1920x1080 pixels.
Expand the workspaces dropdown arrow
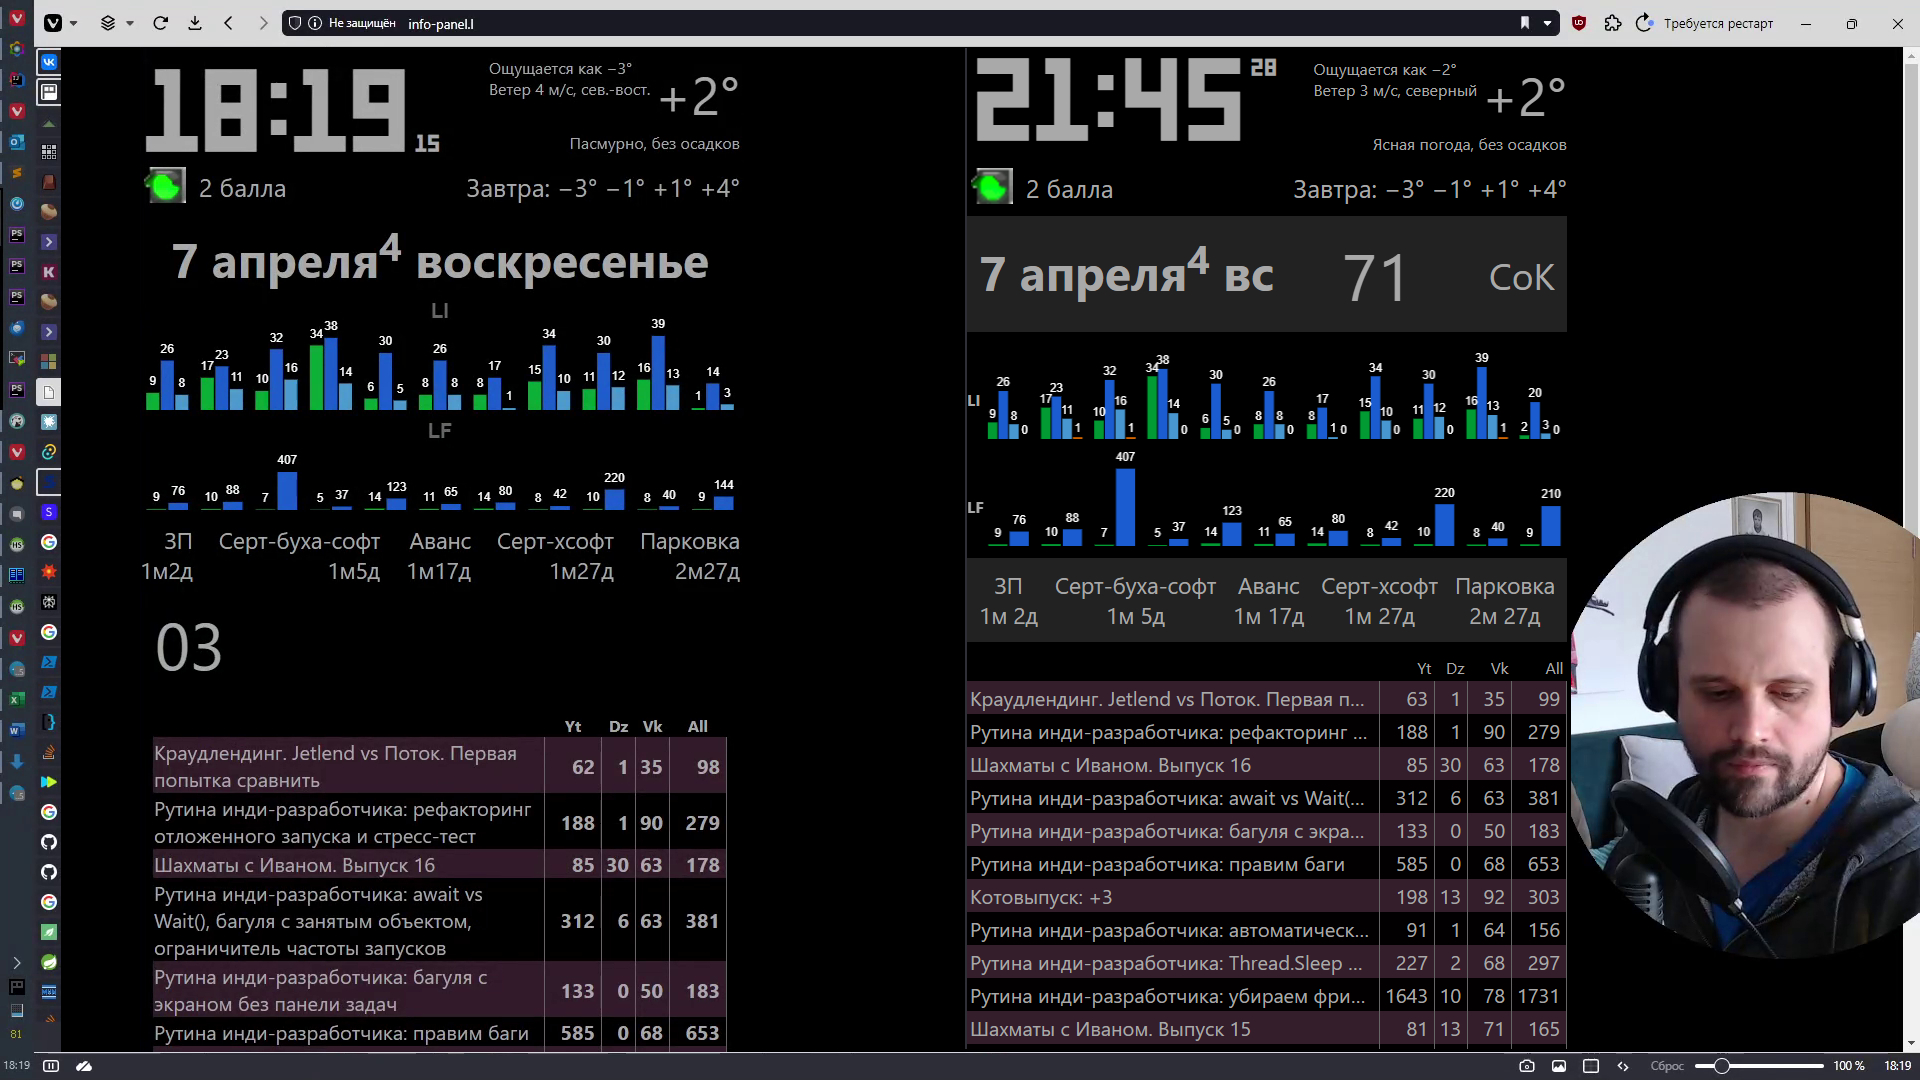pos(130,23)
